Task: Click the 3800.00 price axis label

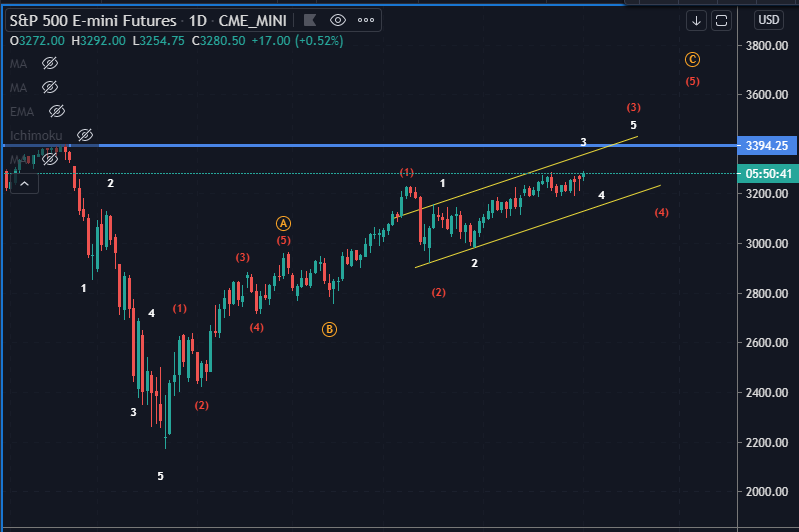Action: (x=766, y=46)
